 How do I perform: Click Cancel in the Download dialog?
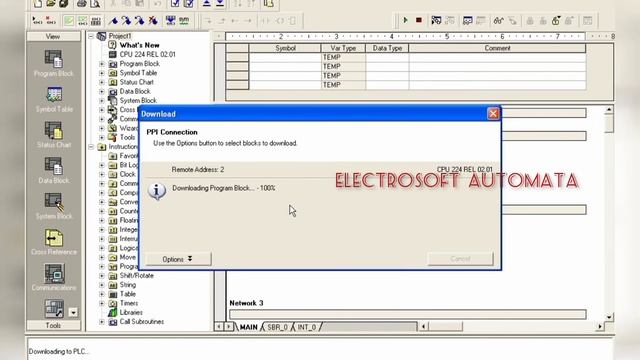tap(460, 259)
